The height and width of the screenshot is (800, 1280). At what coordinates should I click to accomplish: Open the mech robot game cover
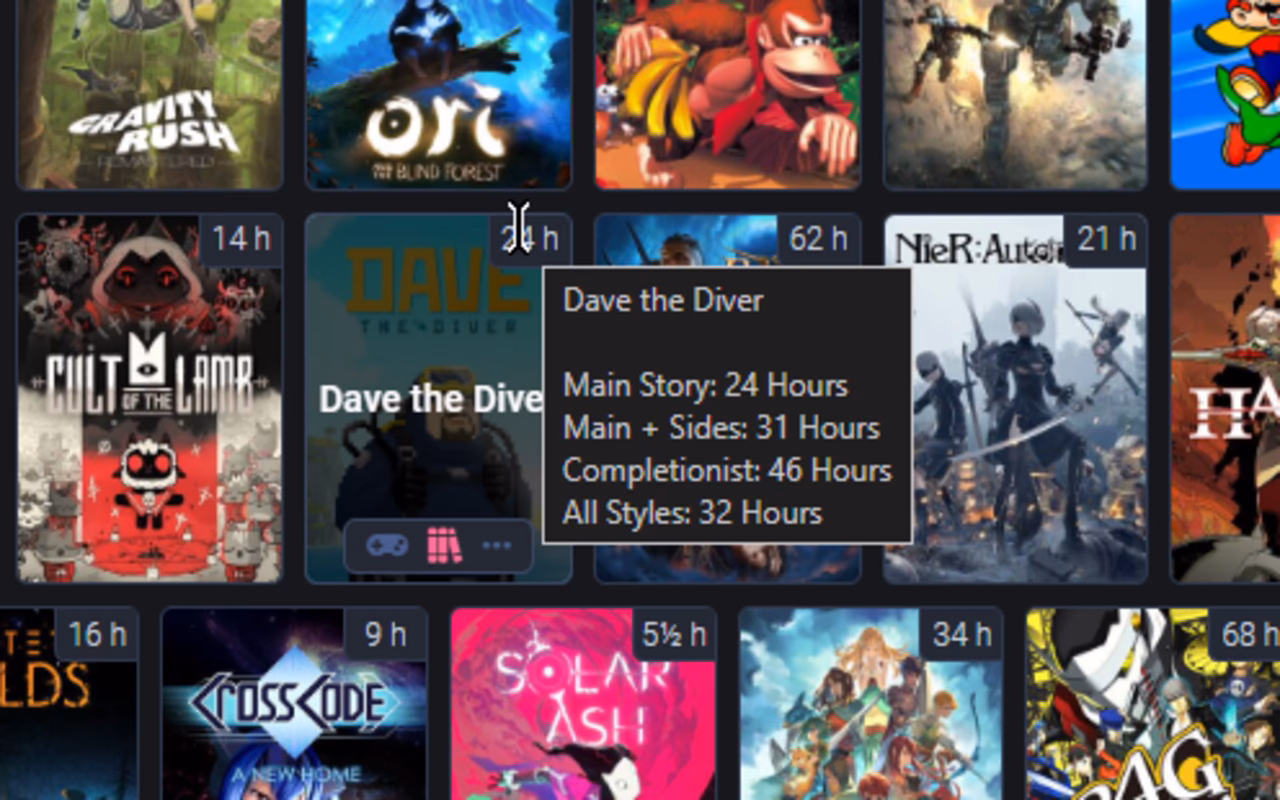pos(1015,94)
